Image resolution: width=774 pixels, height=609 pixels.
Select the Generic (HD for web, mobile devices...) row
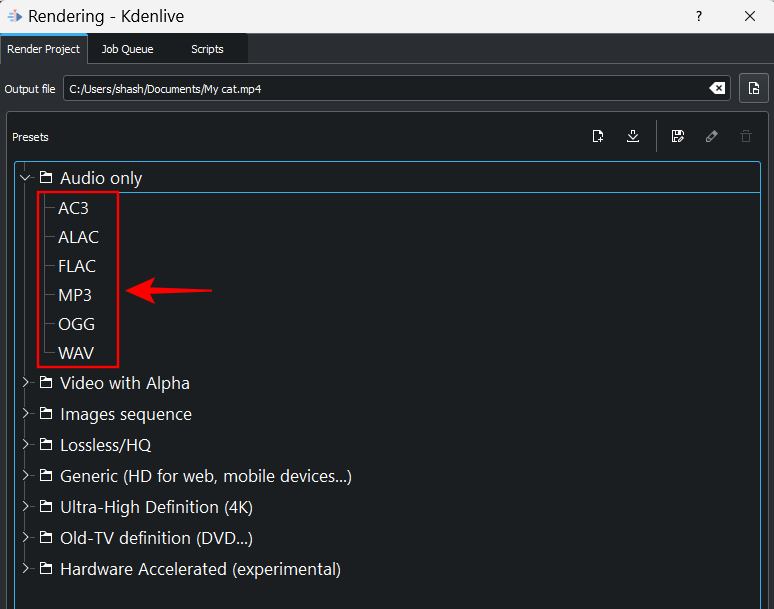coord(387,476)
